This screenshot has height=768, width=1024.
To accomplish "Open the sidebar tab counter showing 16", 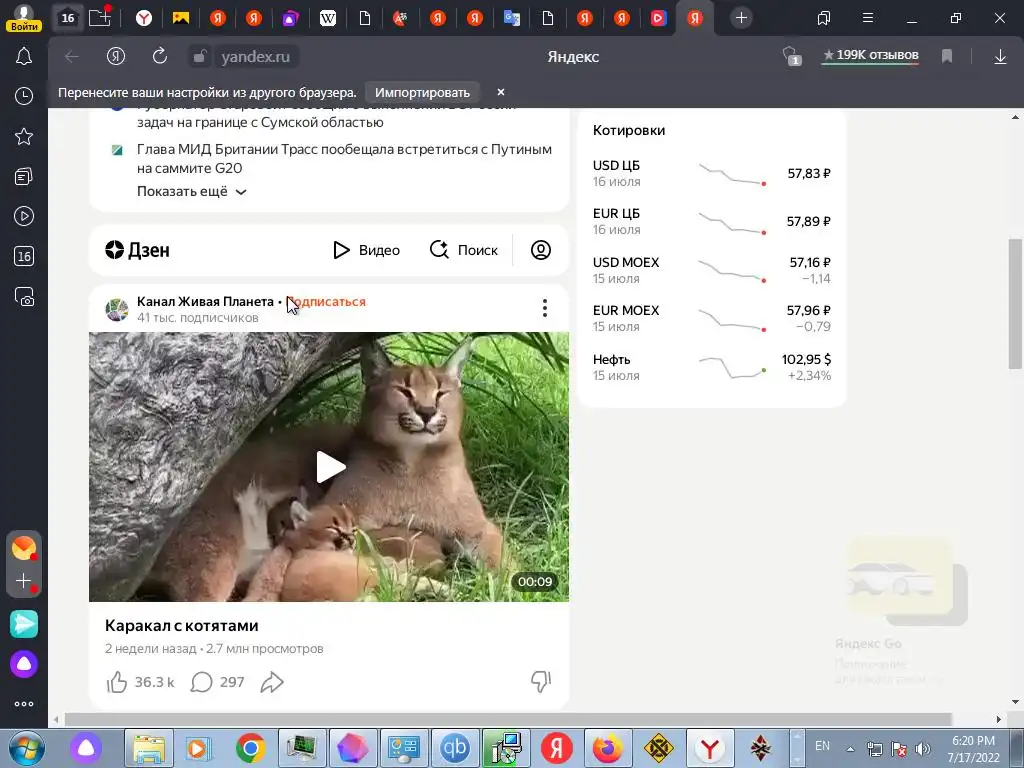I will click(24, 256).
